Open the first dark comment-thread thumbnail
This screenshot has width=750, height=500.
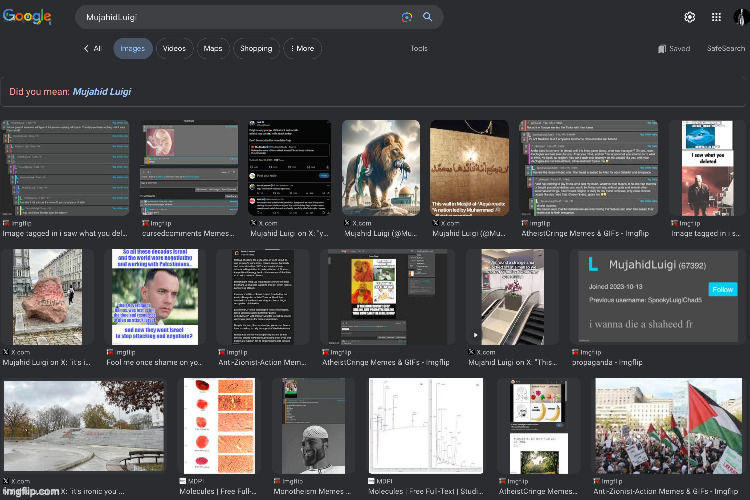tap(66, 167)
